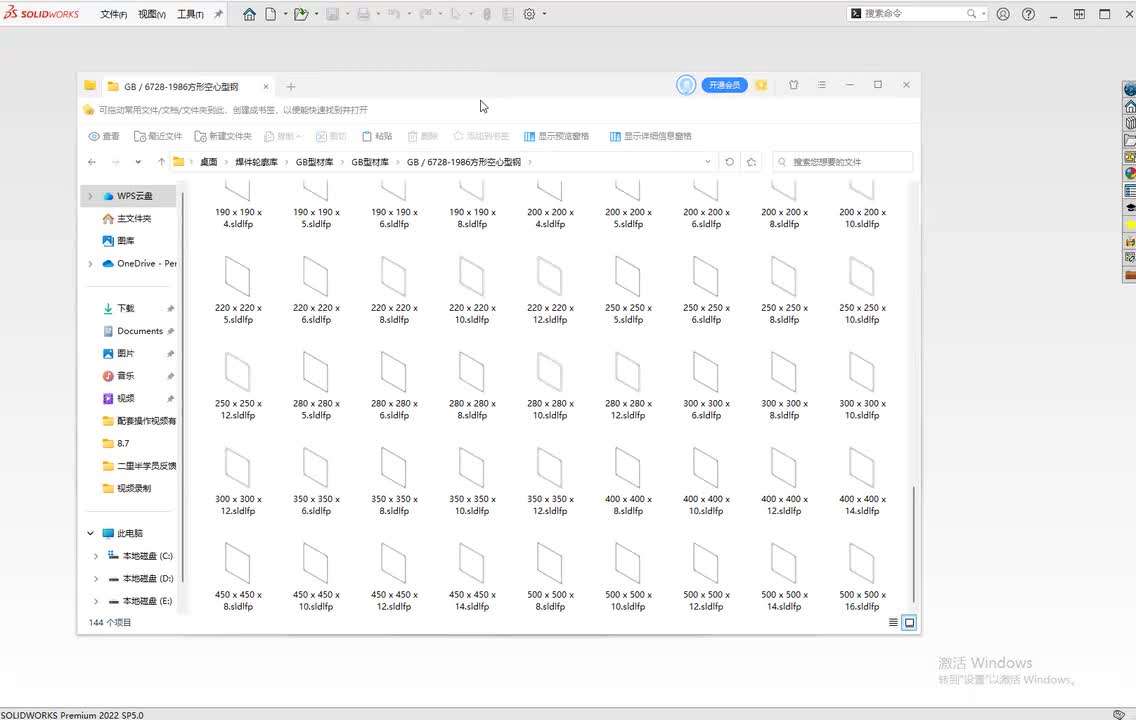Open a file in SolidWorks
The height and width of the screenshot is (720, 1136).
coord(301,14)
